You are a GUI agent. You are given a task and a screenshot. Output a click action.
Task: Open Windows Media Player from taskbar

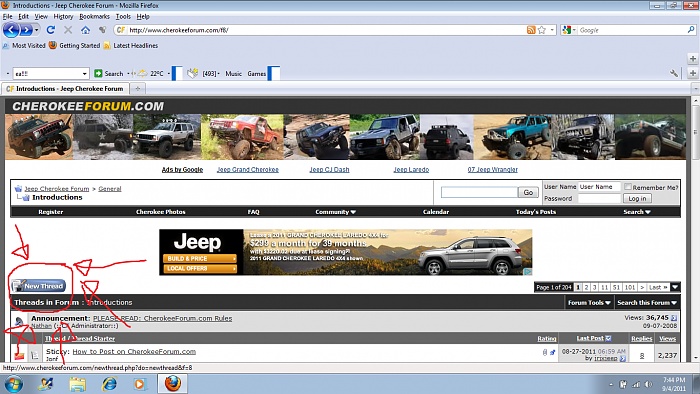pyautogui.click(x=139, y=384)
